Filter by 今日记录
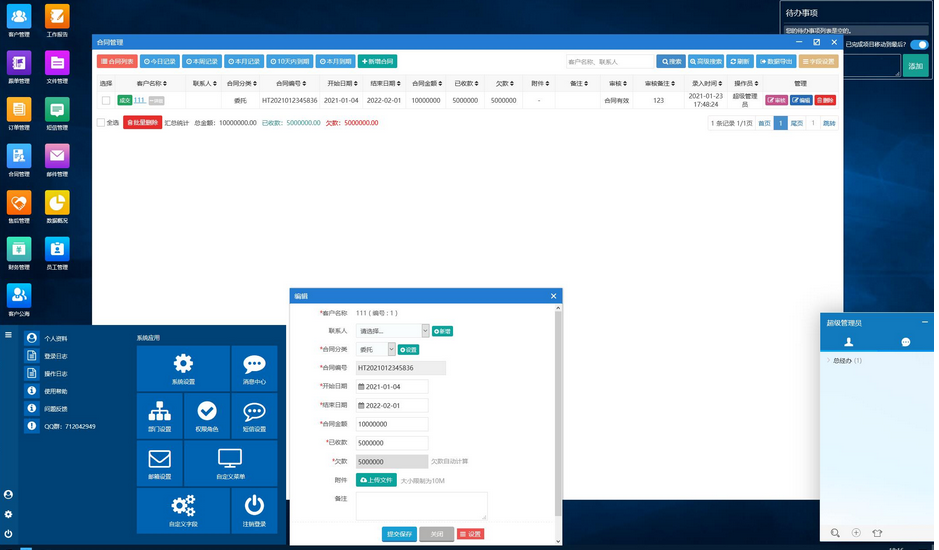This screenshot has width=939, height=550. 160,61
